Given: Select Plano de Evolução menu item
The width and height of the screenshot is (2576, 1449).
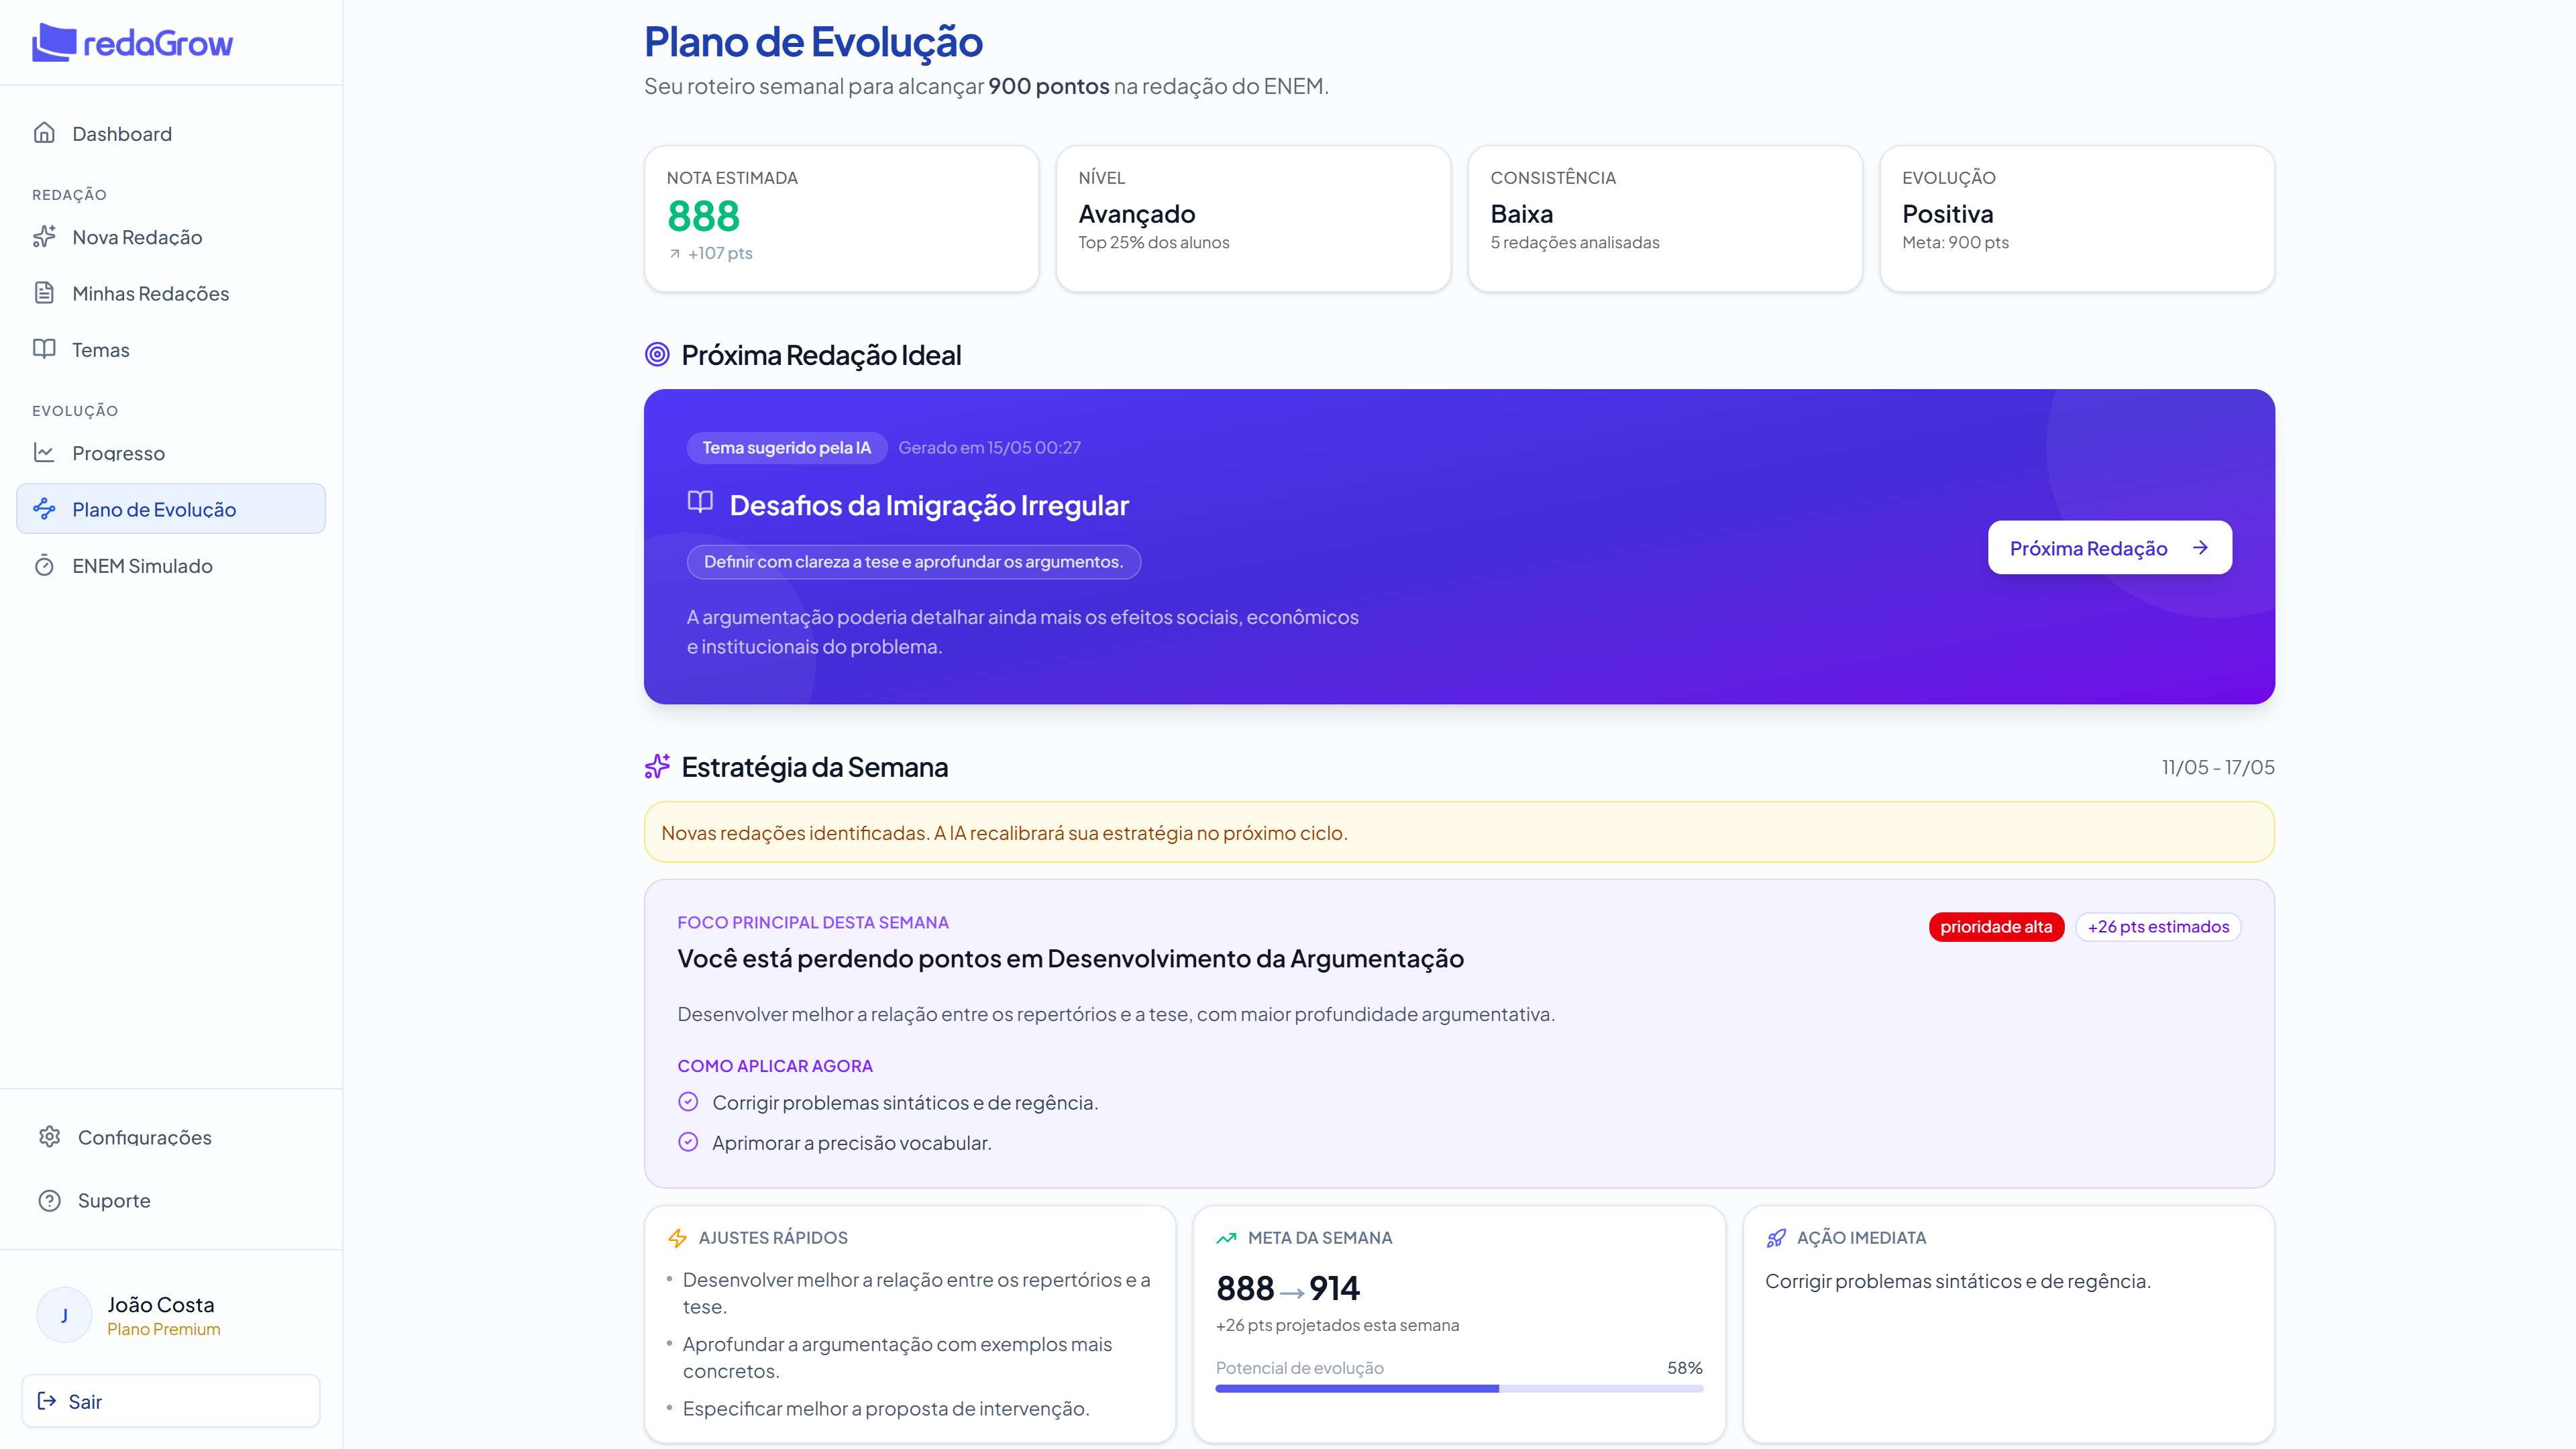Looking at the screenshot, I should pyautogui.click(x=171, y=509).
